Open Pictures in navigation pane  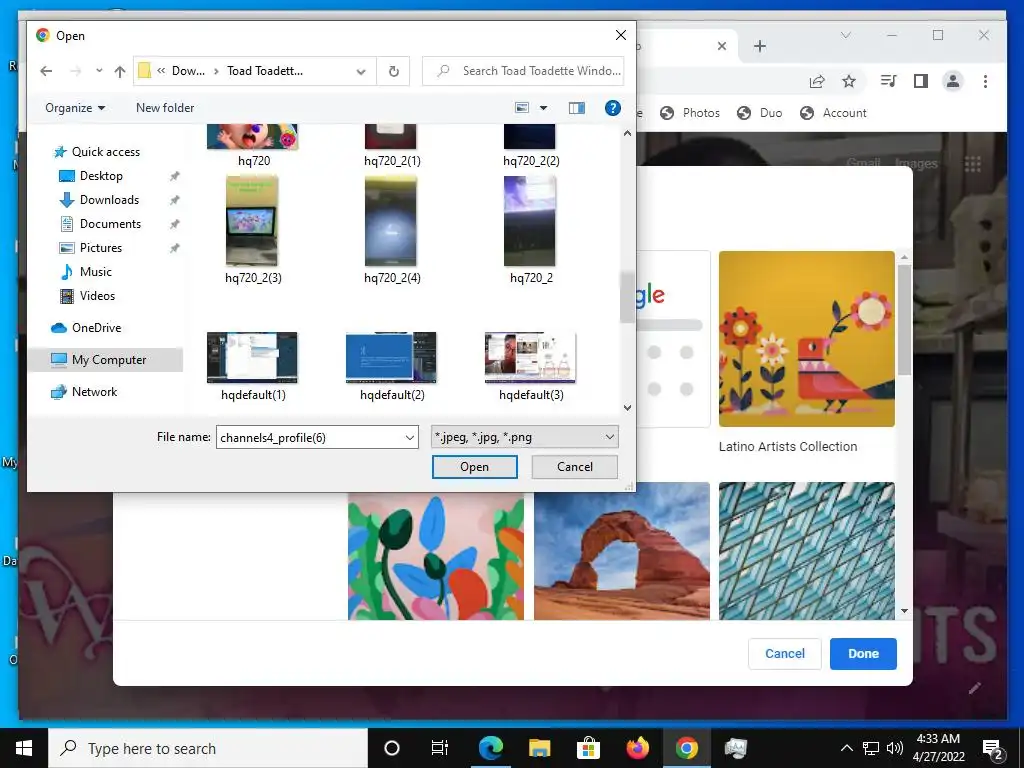[x=101, y=248]
